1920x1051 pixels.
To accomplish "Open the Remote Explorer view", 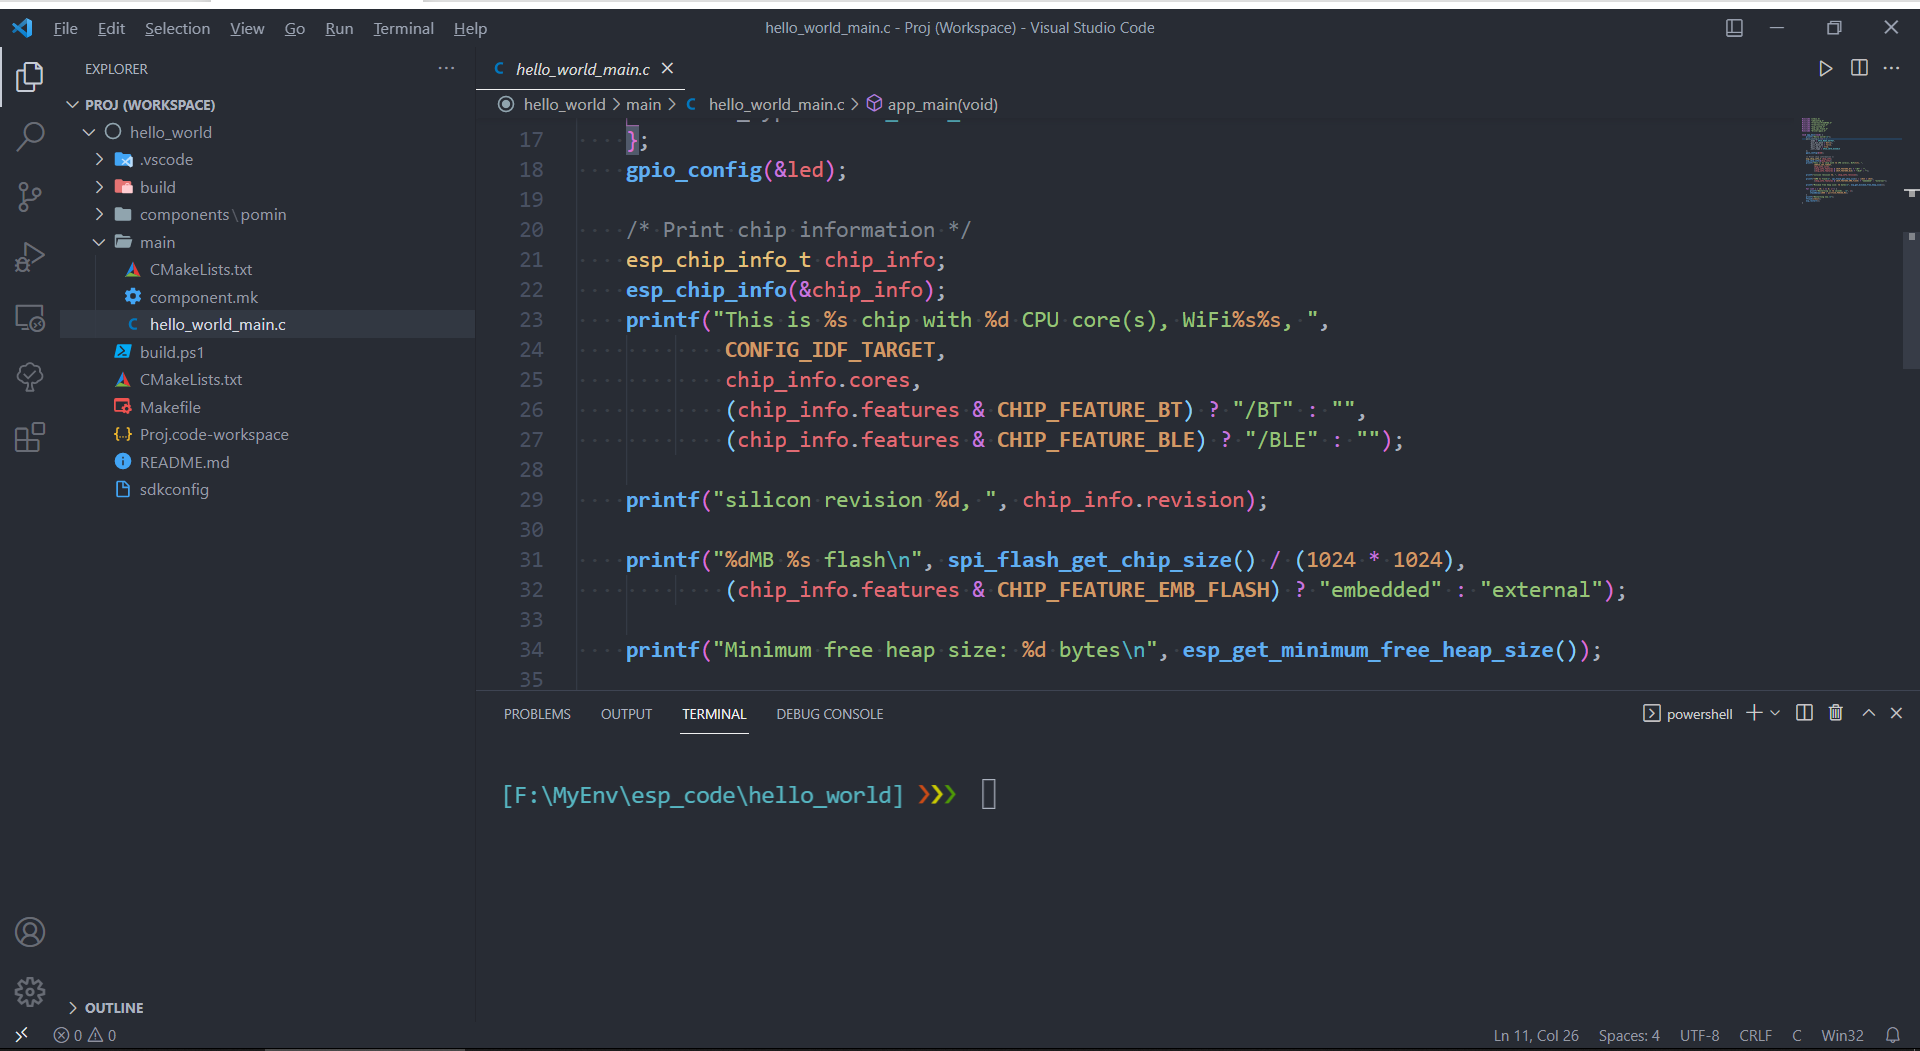I will coord(30,317).
